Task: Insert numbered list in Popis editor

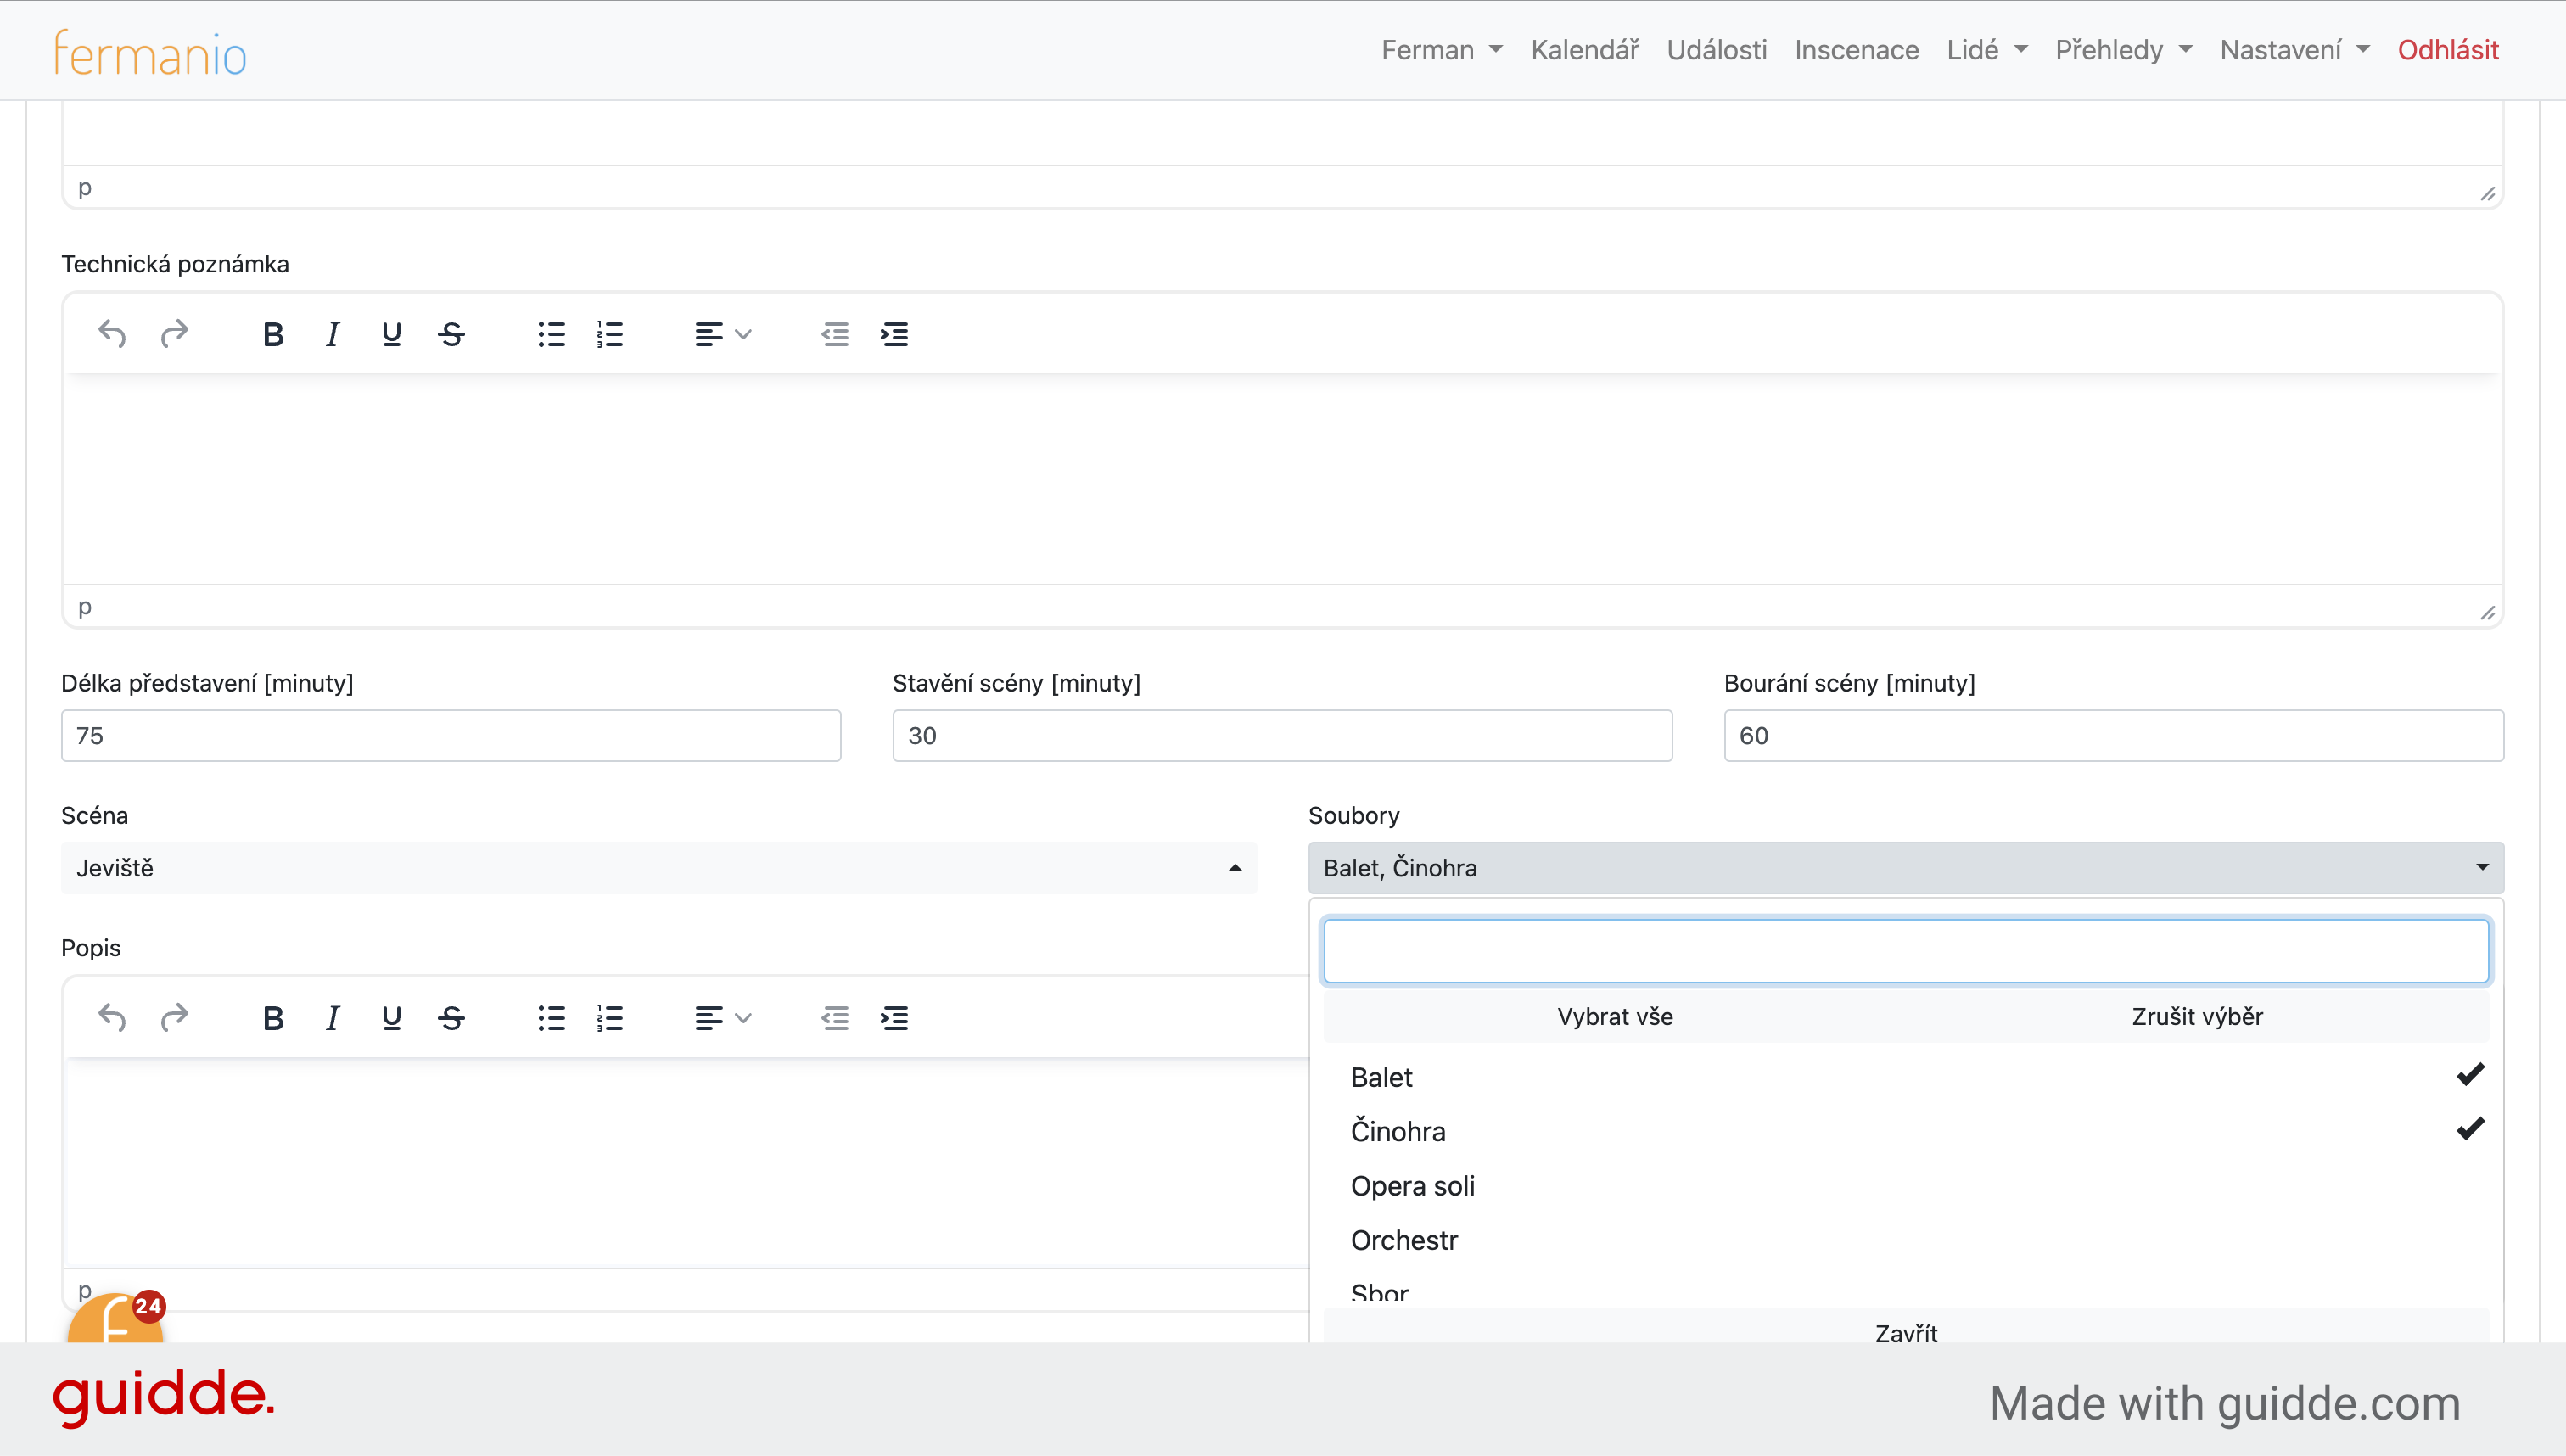Action: pyautogui.click(x=610, y=1018)
